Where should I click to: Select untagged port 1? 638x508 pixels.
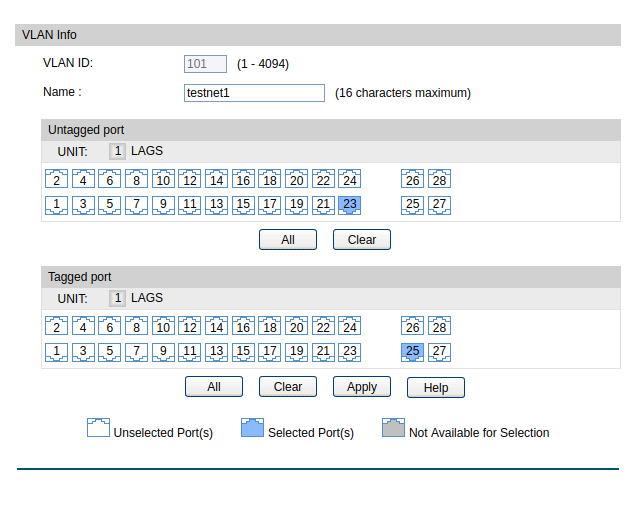pos(56,205)
